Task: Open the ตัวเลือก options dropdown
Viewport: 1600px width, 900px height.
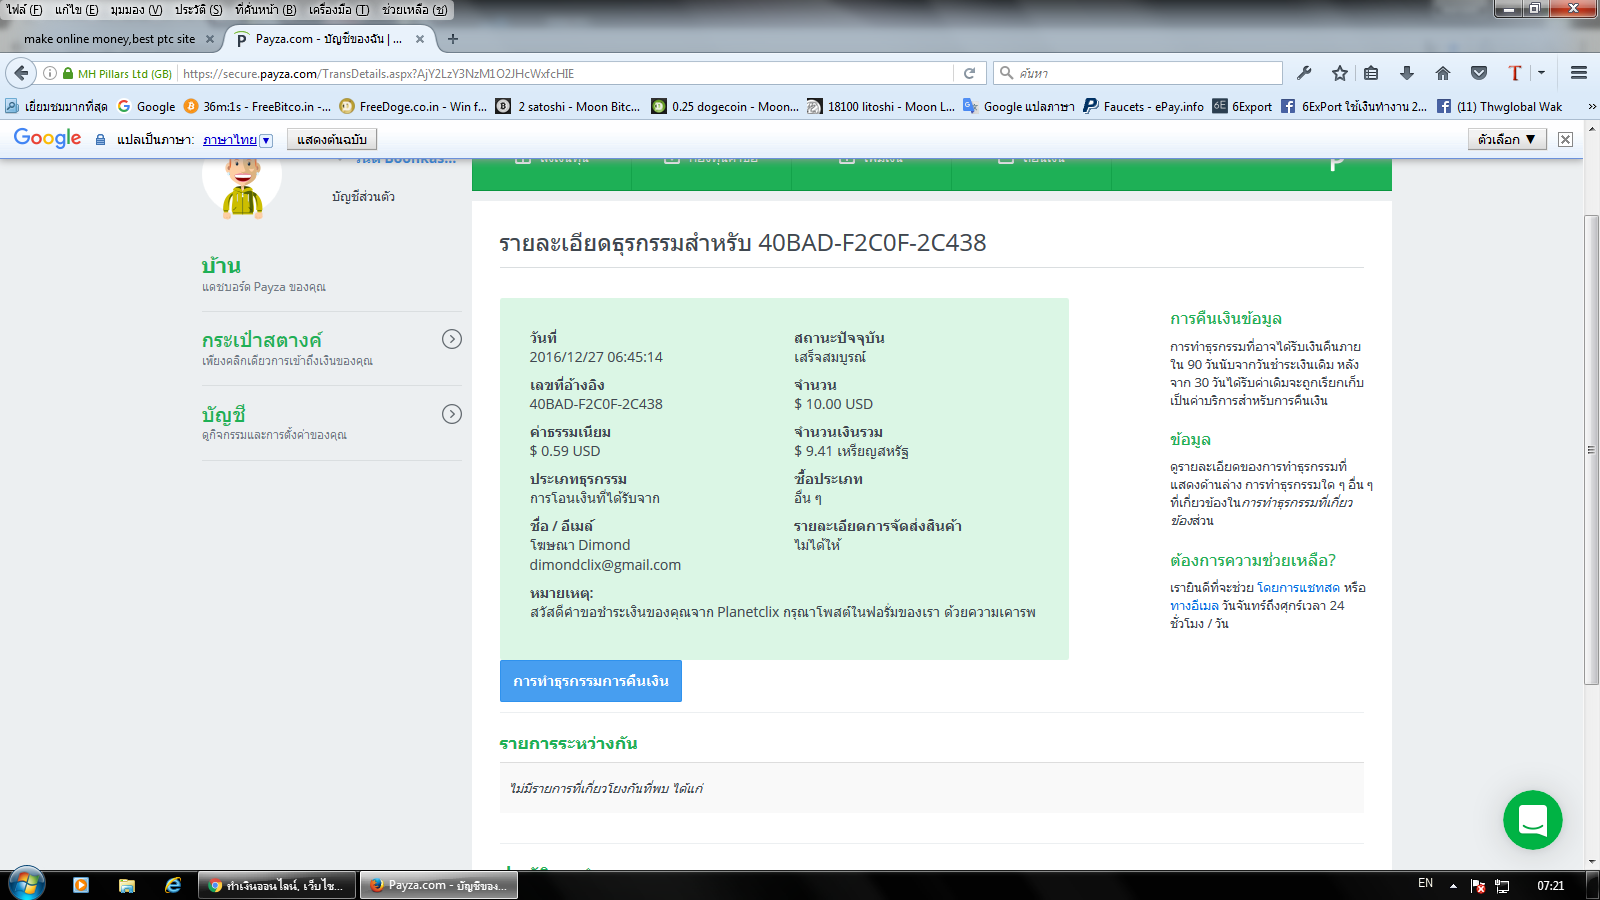Action: (x=1506, y=139)
